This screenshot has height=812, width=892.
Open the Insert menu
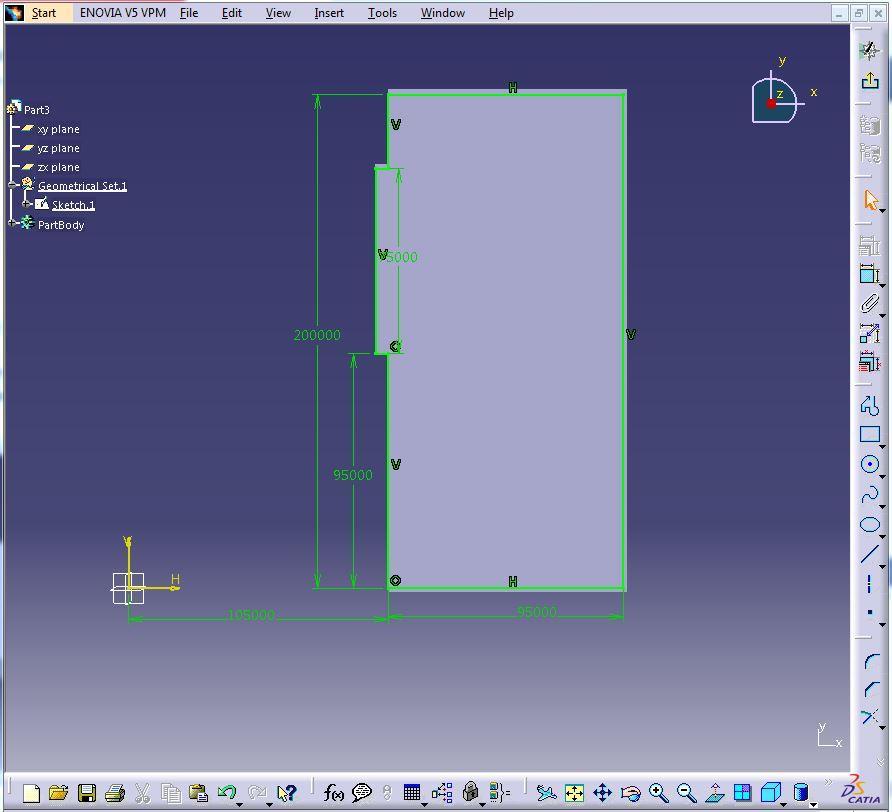[x=329, y=13]
